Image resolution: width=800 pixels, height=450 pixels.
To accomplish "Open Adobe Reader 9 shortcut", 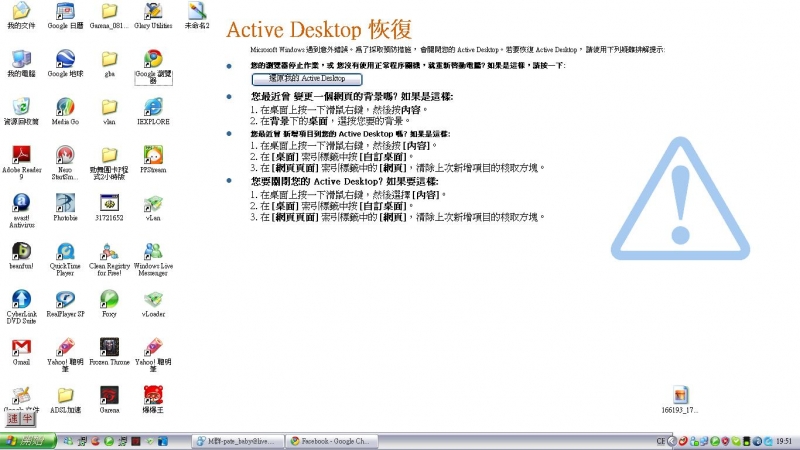I will [x=21, y=162].
